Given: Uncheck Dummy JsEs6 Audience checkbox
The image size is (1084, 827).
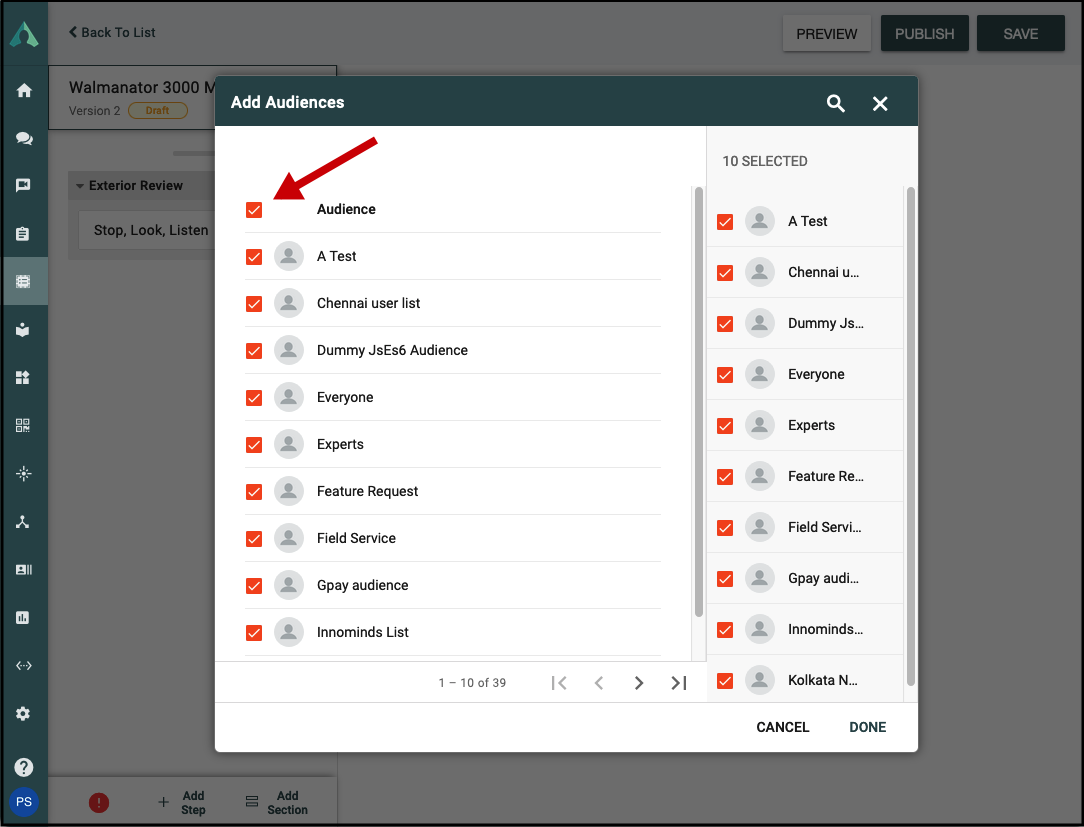Looking at the screenshot, I should click(x=254, y=351).
